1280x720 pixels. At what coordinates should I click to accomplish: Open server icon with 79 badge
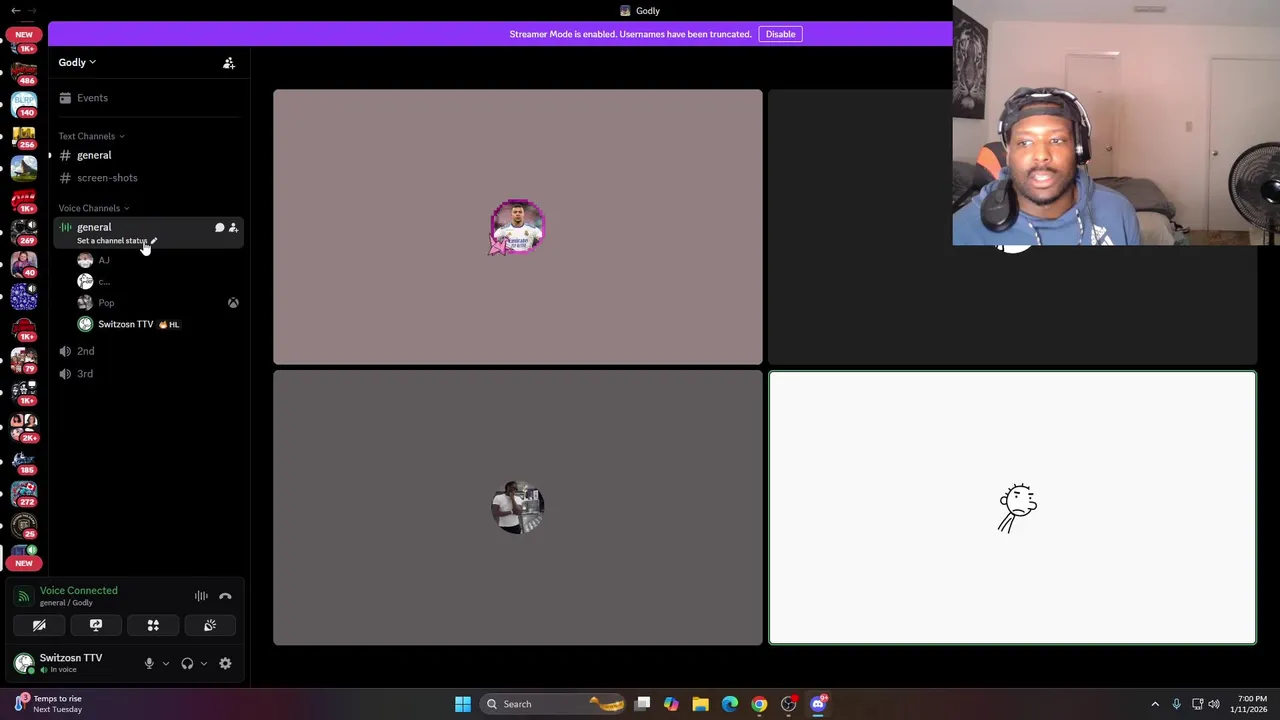pos(24,360)
